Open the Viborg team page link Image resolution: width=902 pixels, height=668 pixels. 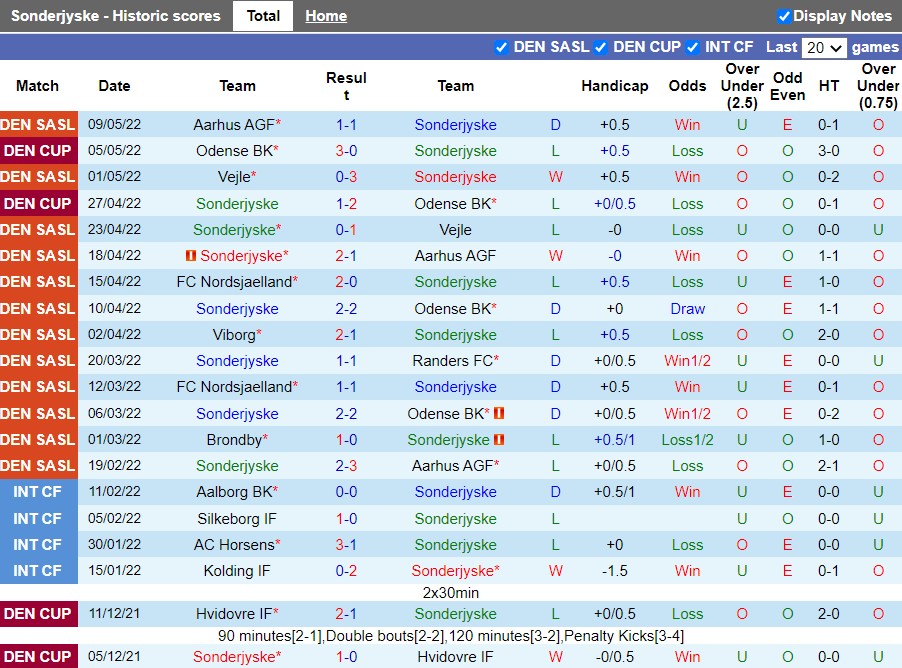pos(233,335)
